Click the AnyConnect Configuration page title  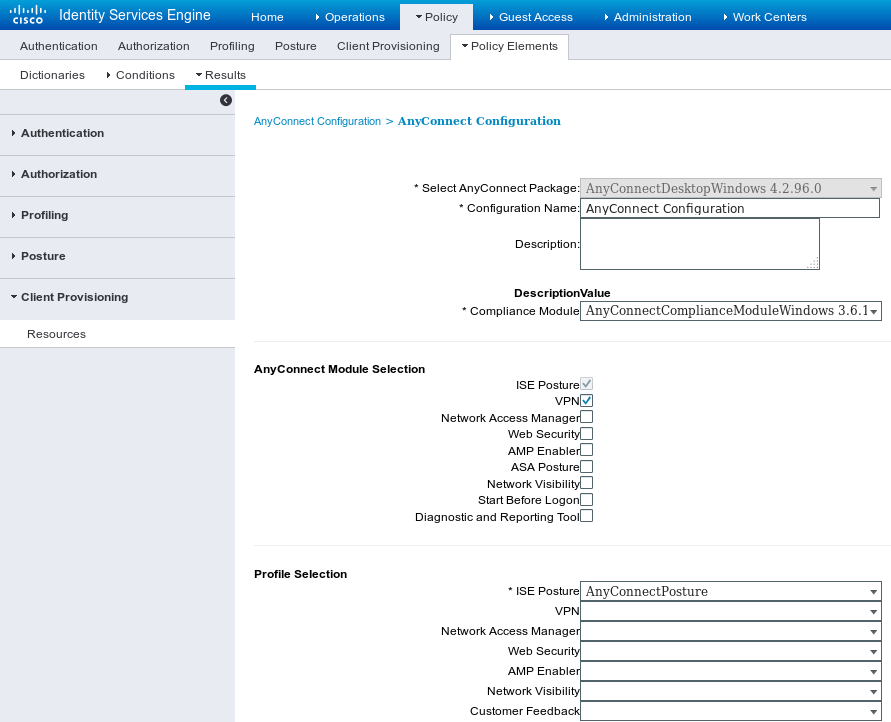479,121
